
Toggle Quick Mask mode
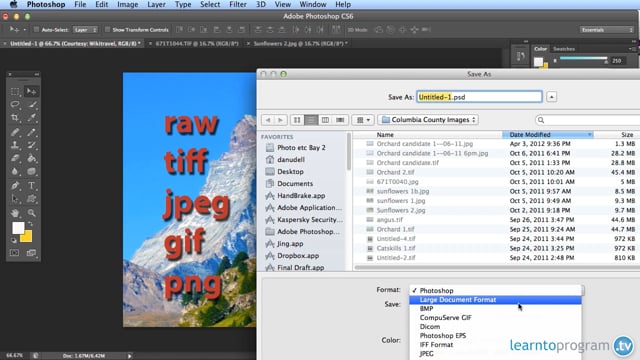[15, 253]
